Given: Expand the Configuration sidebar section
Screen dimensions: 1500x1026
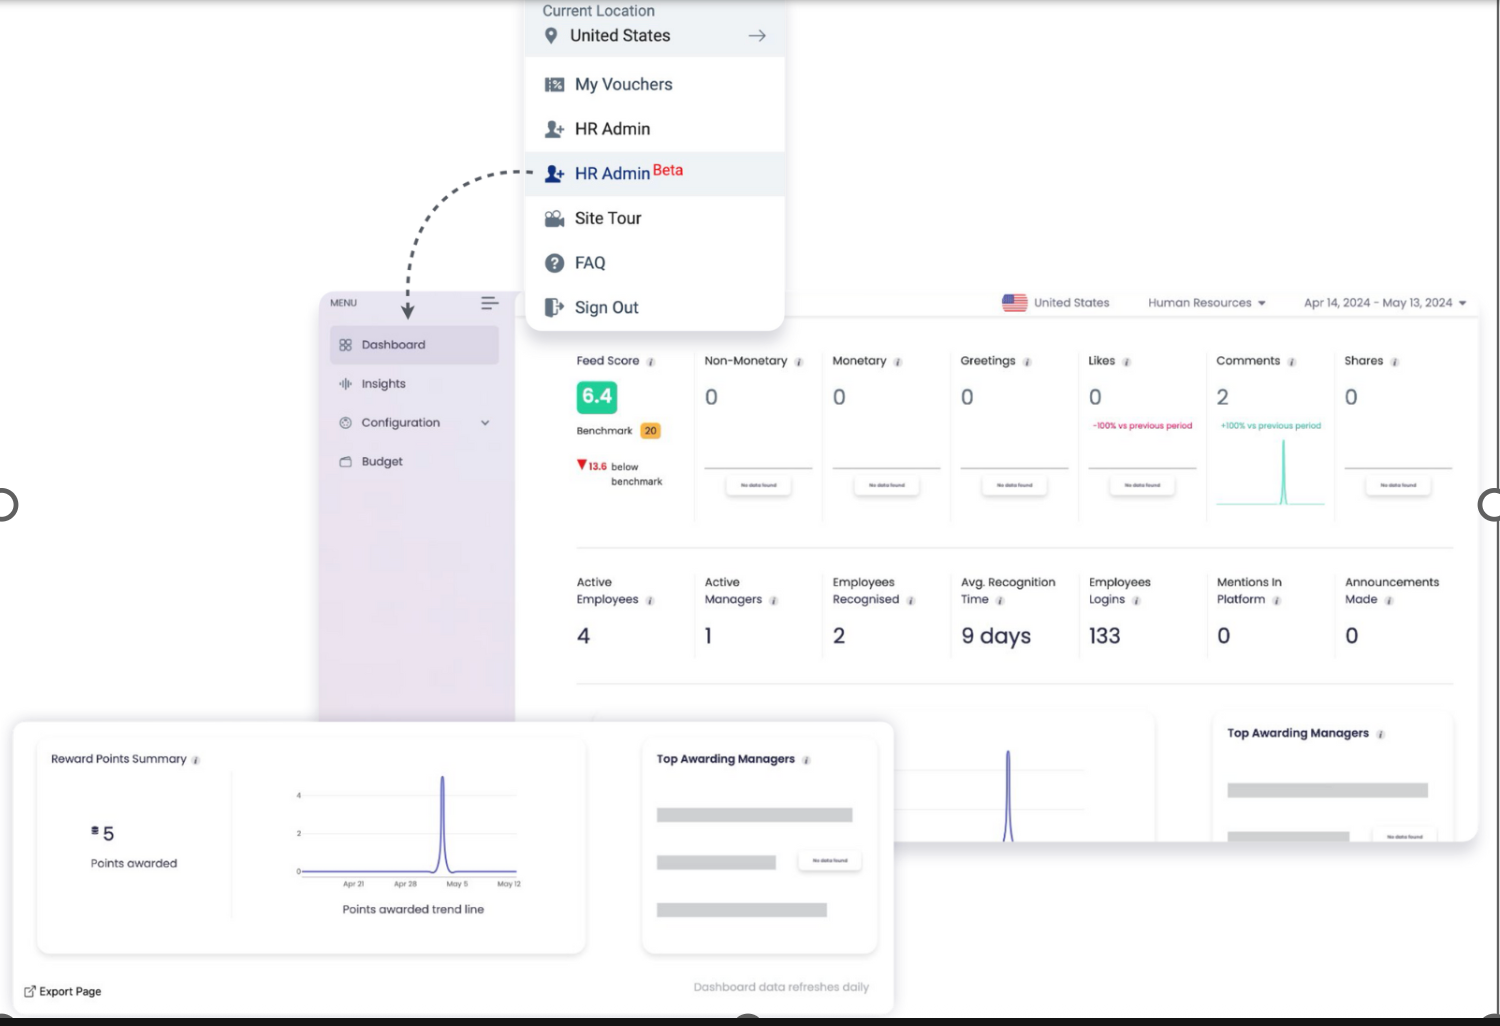Looking at the screenshot, I should [x=486, y=422].
